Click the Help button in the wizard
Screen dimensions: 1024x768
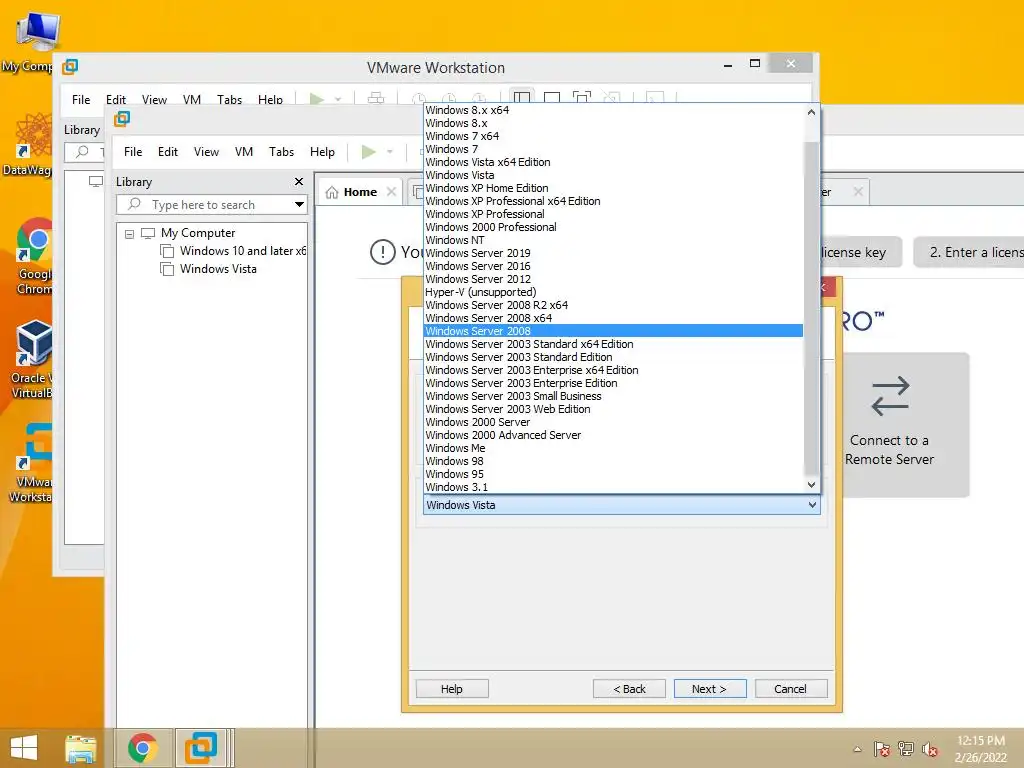[x=452, y=689]
